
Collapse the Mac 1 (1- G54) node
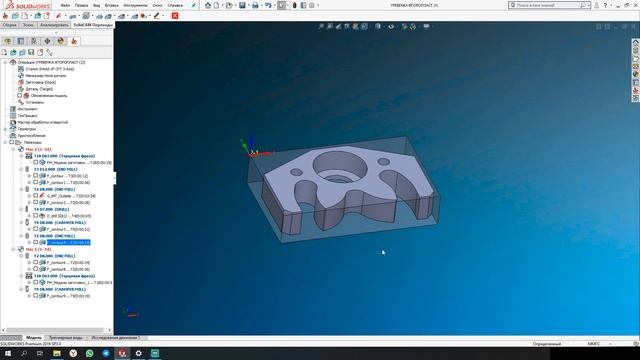(13, 249)
